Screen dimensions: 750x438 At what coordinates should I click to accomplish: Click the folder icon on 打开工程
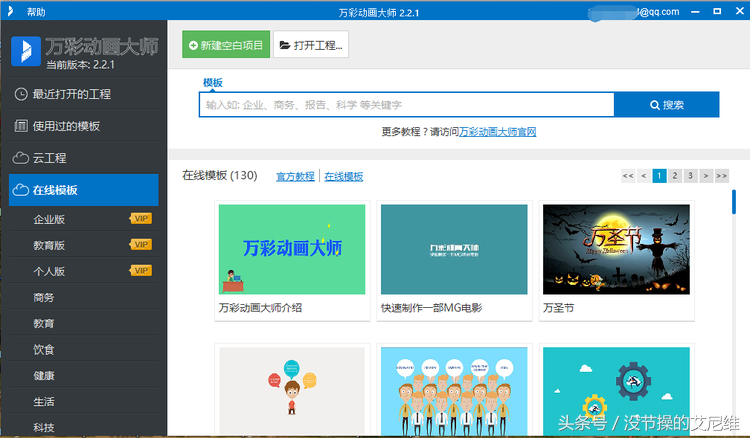[x=285, y=45]
